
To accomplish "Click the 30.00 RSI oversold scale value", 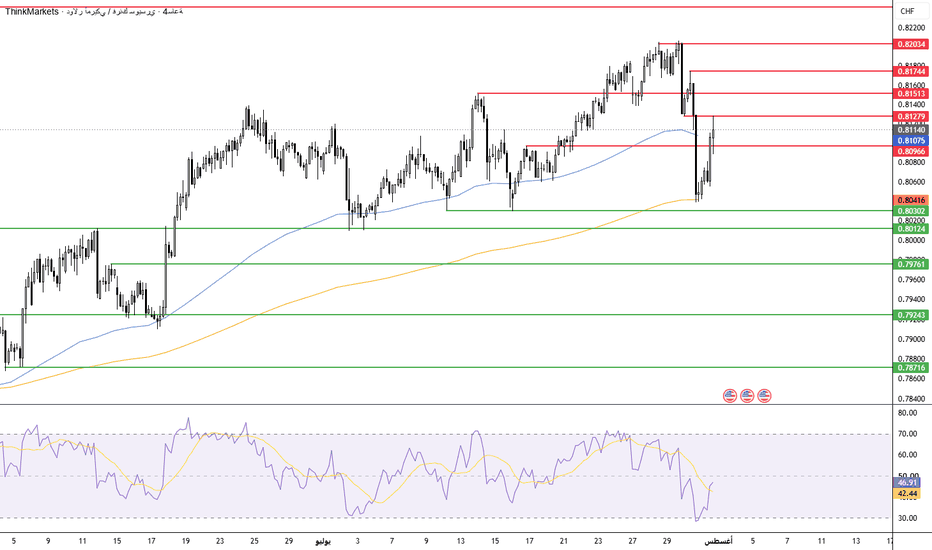I will (x=907, y=518).
